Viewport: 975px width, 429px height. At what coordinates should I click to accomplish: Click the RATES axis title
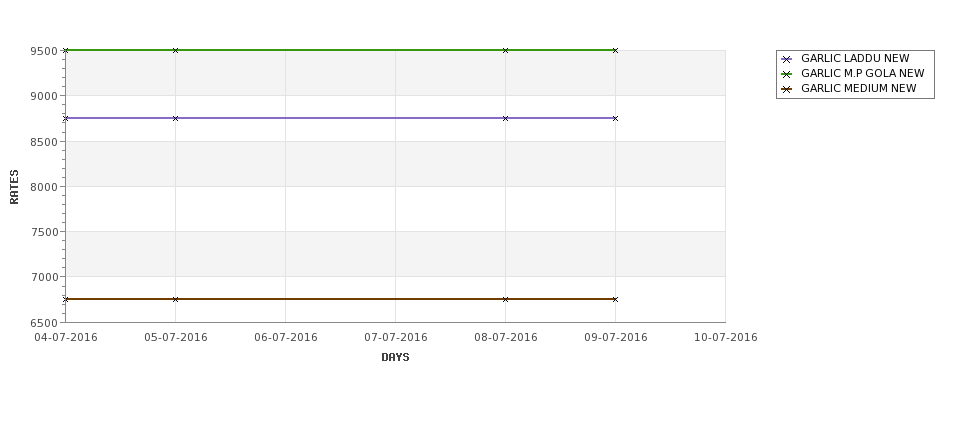coord(14,187)
